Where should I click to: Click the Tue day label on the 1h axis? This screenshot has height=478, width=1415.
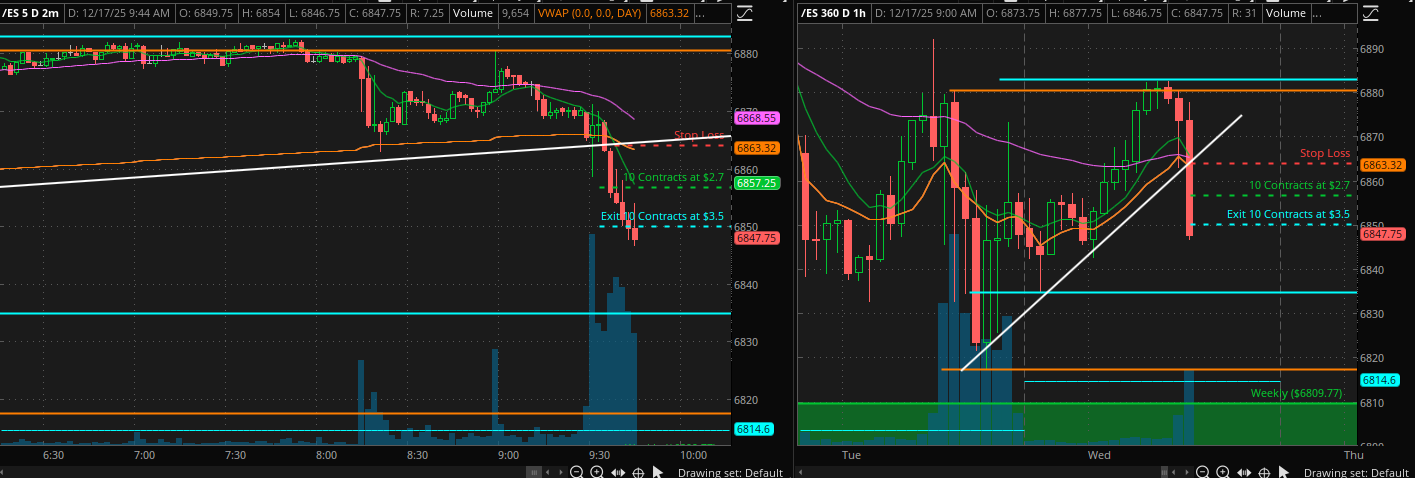(851, 455)
